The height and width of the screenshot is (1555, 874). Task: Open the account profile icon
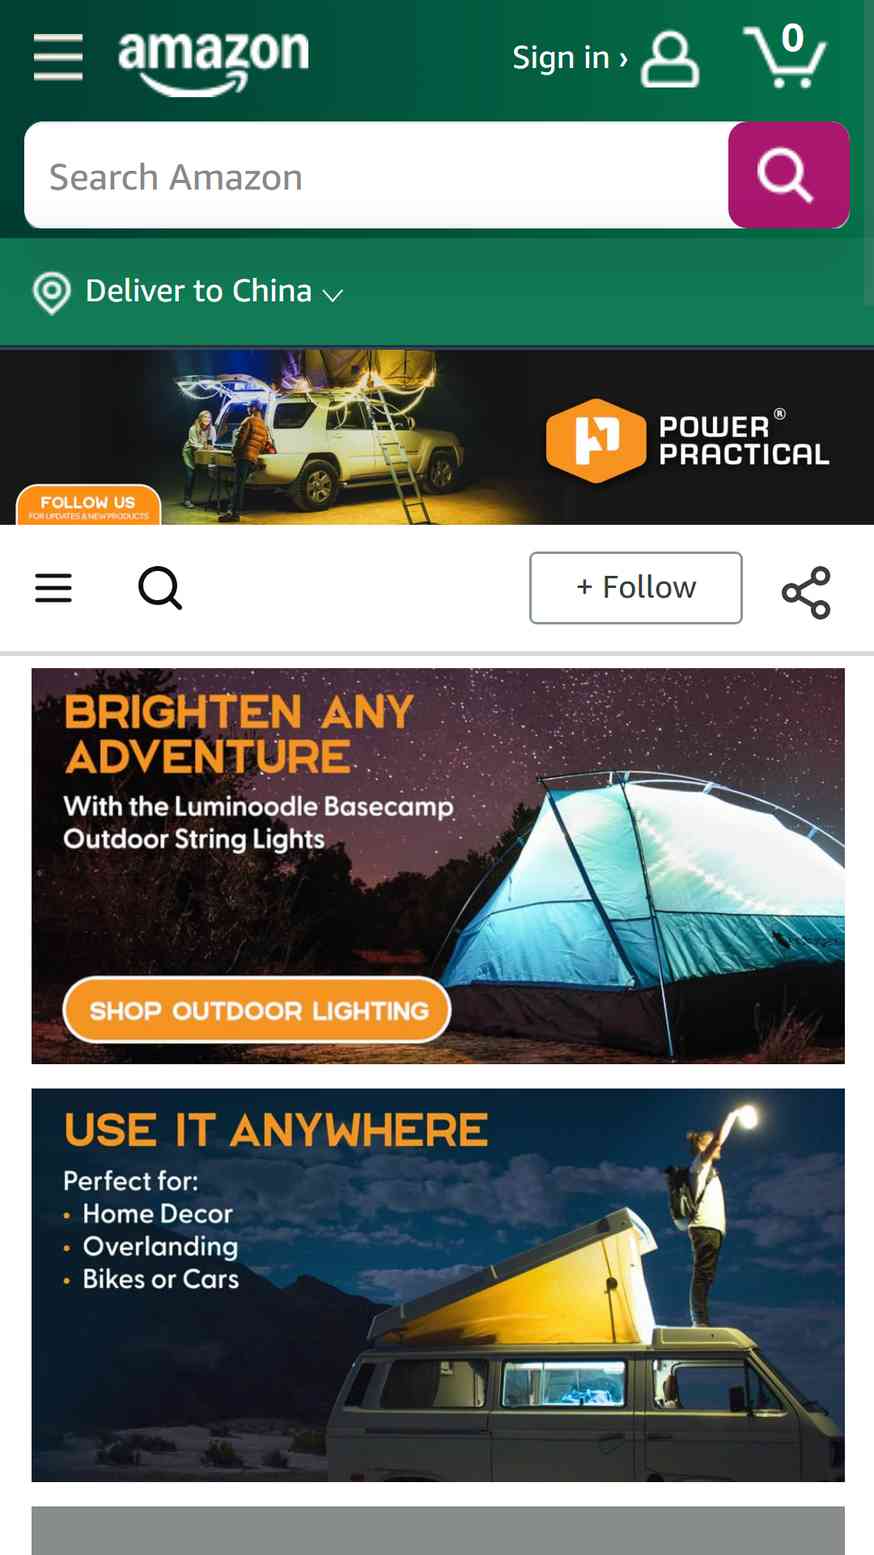click(670, 59)
